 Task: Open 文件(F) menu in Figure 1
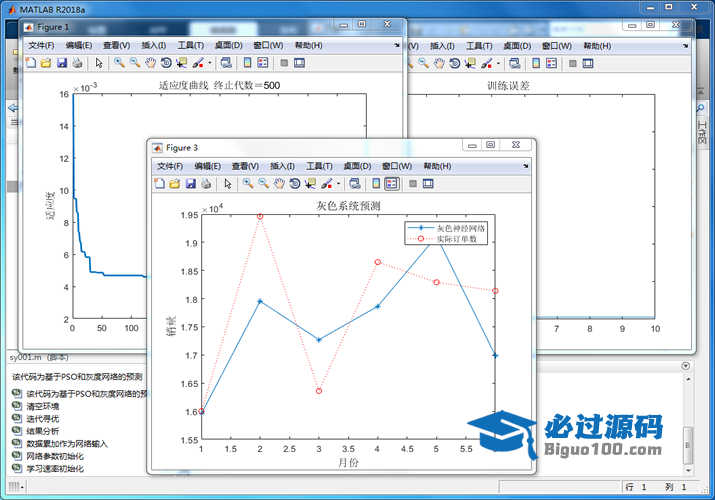(x=42, y=45)
